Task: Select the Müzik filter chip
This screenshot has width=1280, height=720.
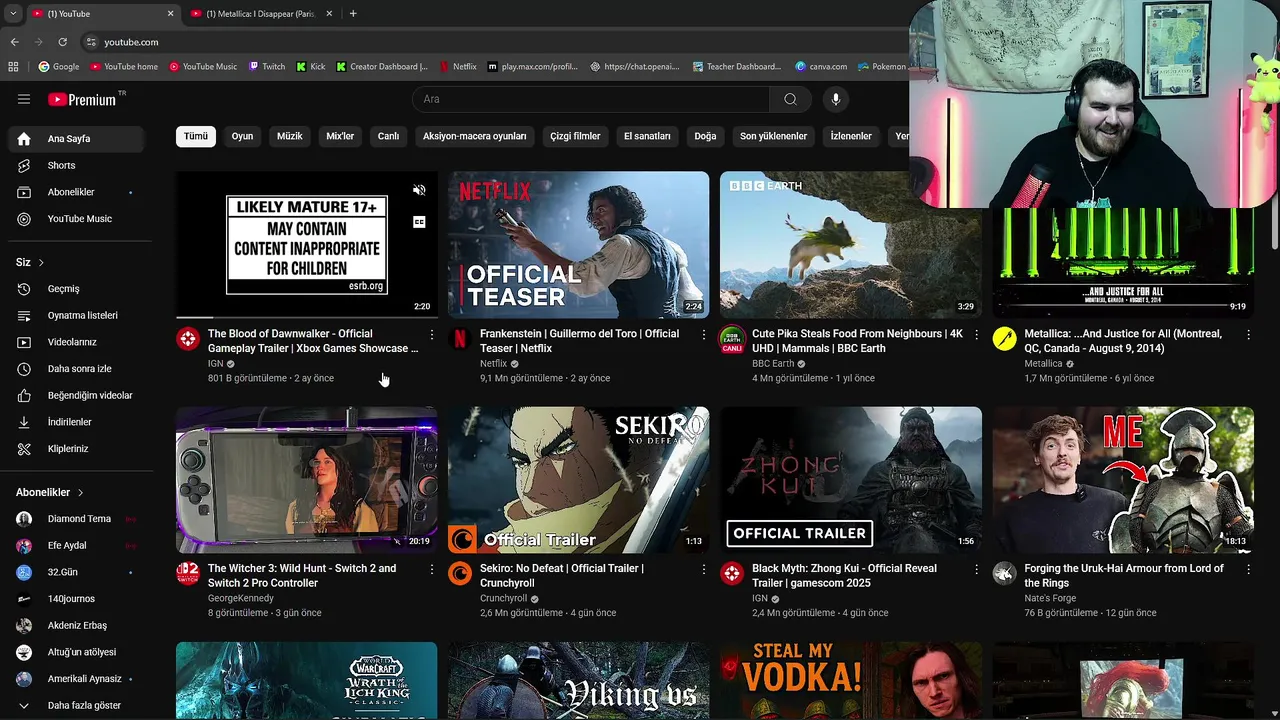Action: tap(290, 136)
